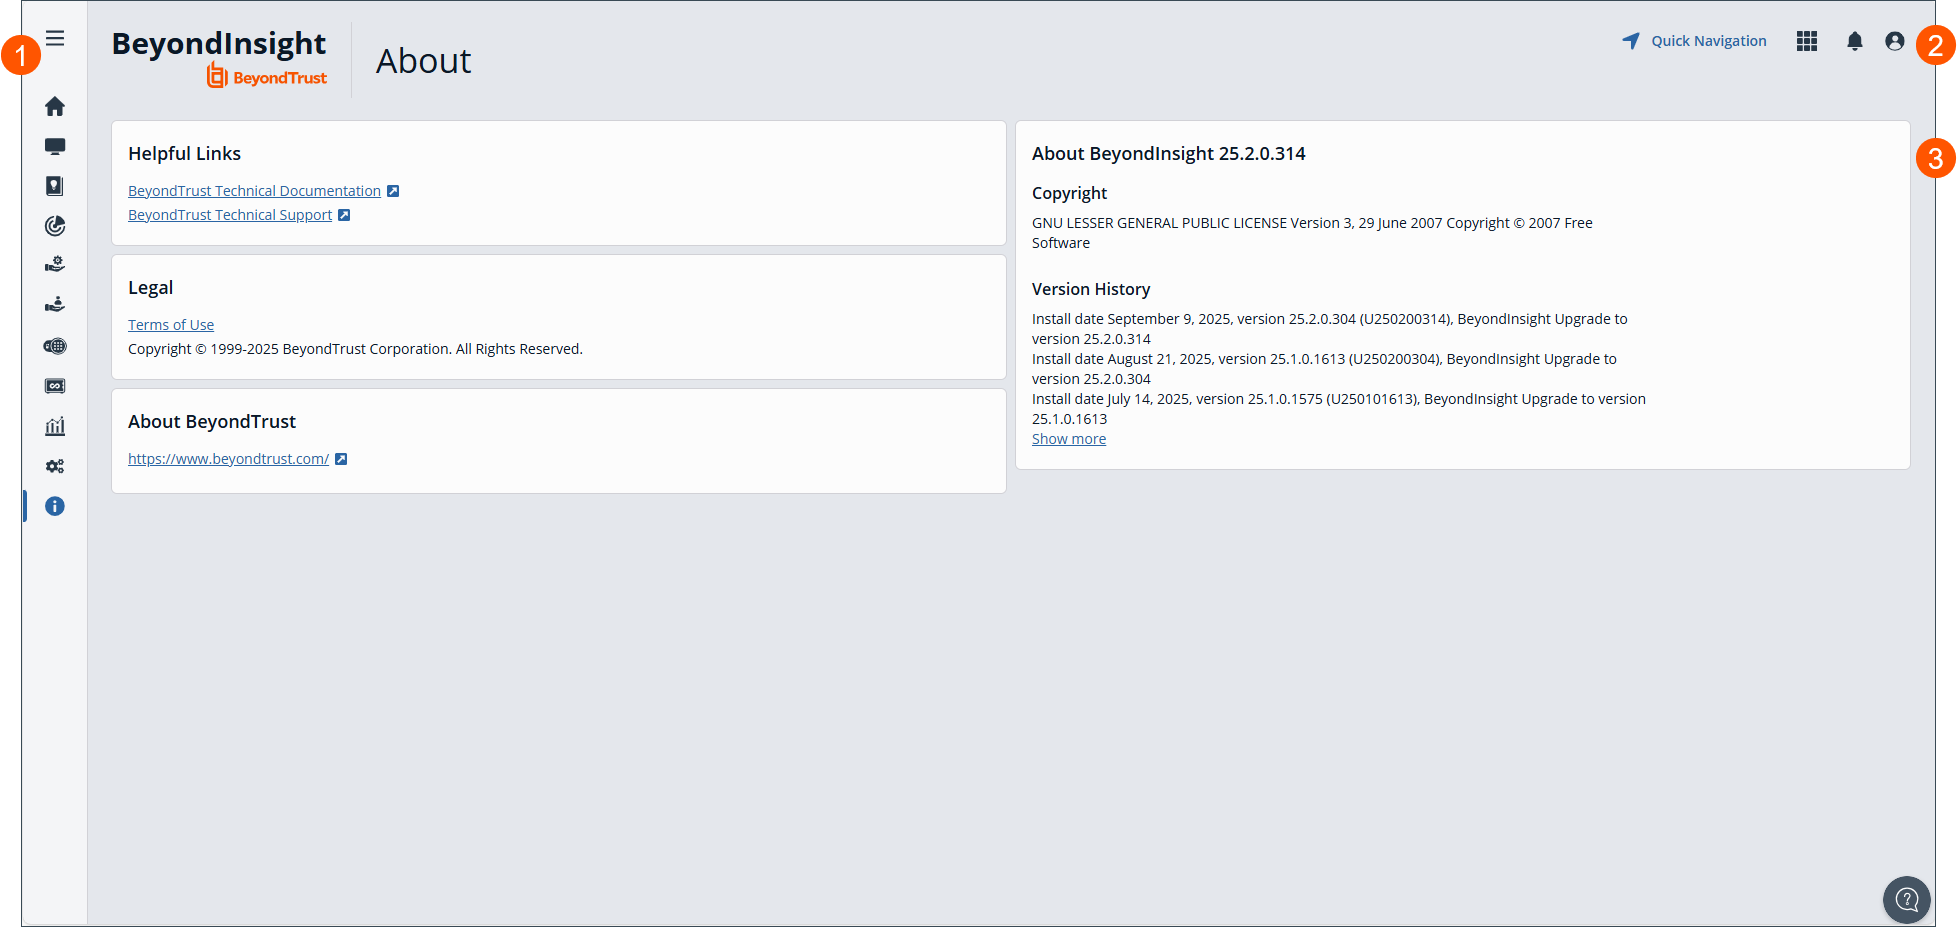Click external-link icon beside Technical Support

point(344,215)
